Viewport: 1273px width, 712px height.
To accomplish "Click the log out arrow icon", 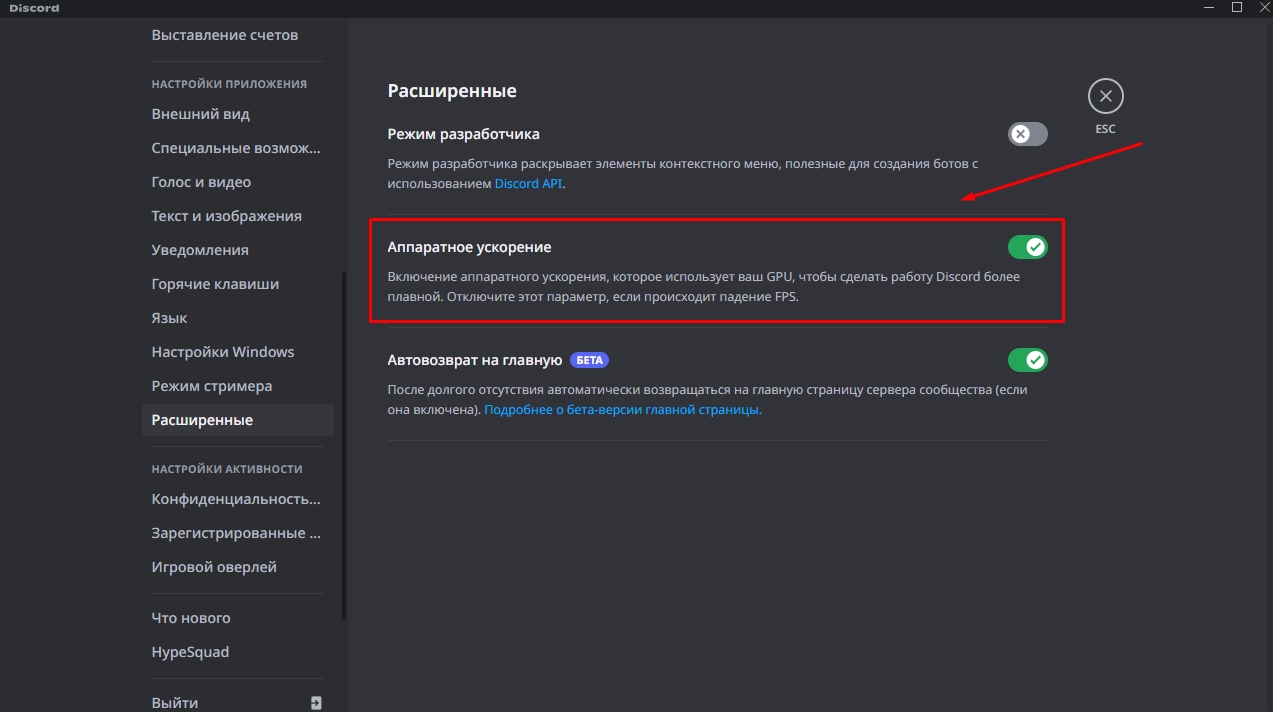I will pyautogui.click(x=316, y=702).
